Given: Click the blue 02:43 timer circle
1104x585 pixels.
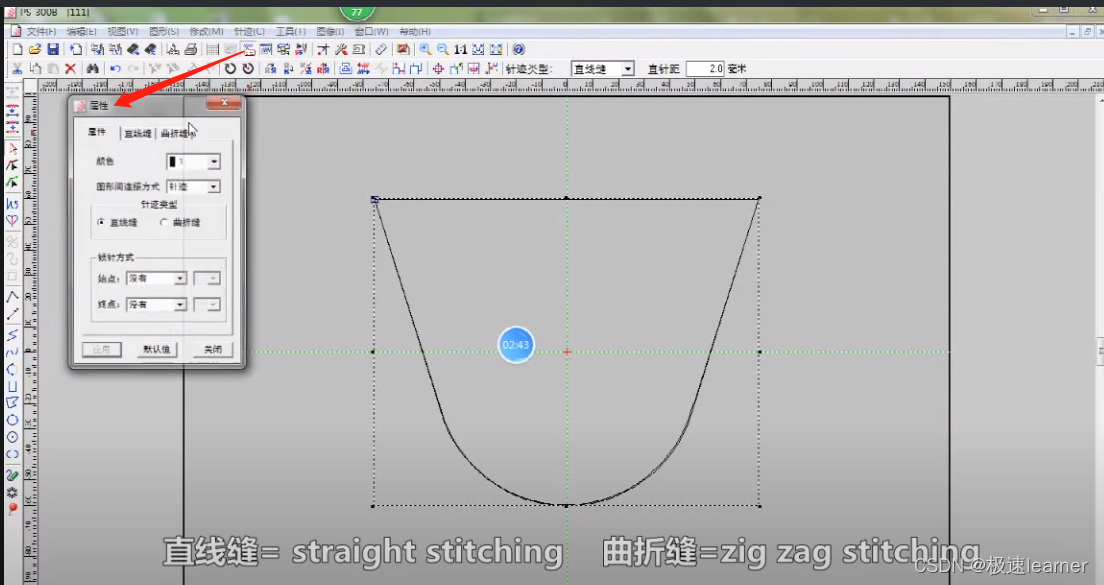Looking at the screenshot, I should [x=516, y=345].
